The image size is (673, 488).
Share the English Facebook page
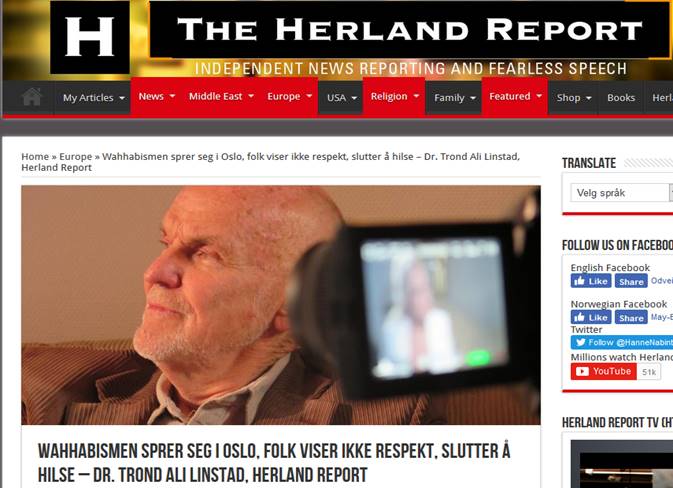tap(631, 281)
